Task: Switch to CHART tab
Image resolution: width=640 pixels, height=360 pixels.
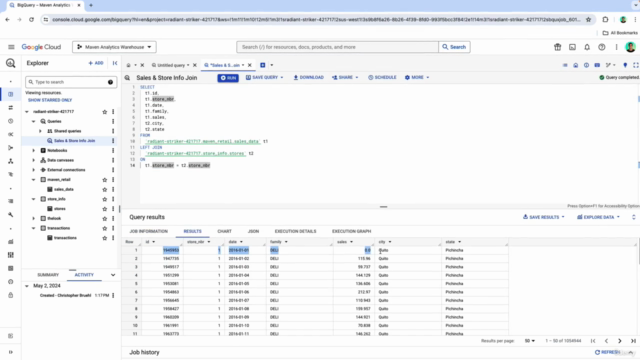Action: click(224, 231)
